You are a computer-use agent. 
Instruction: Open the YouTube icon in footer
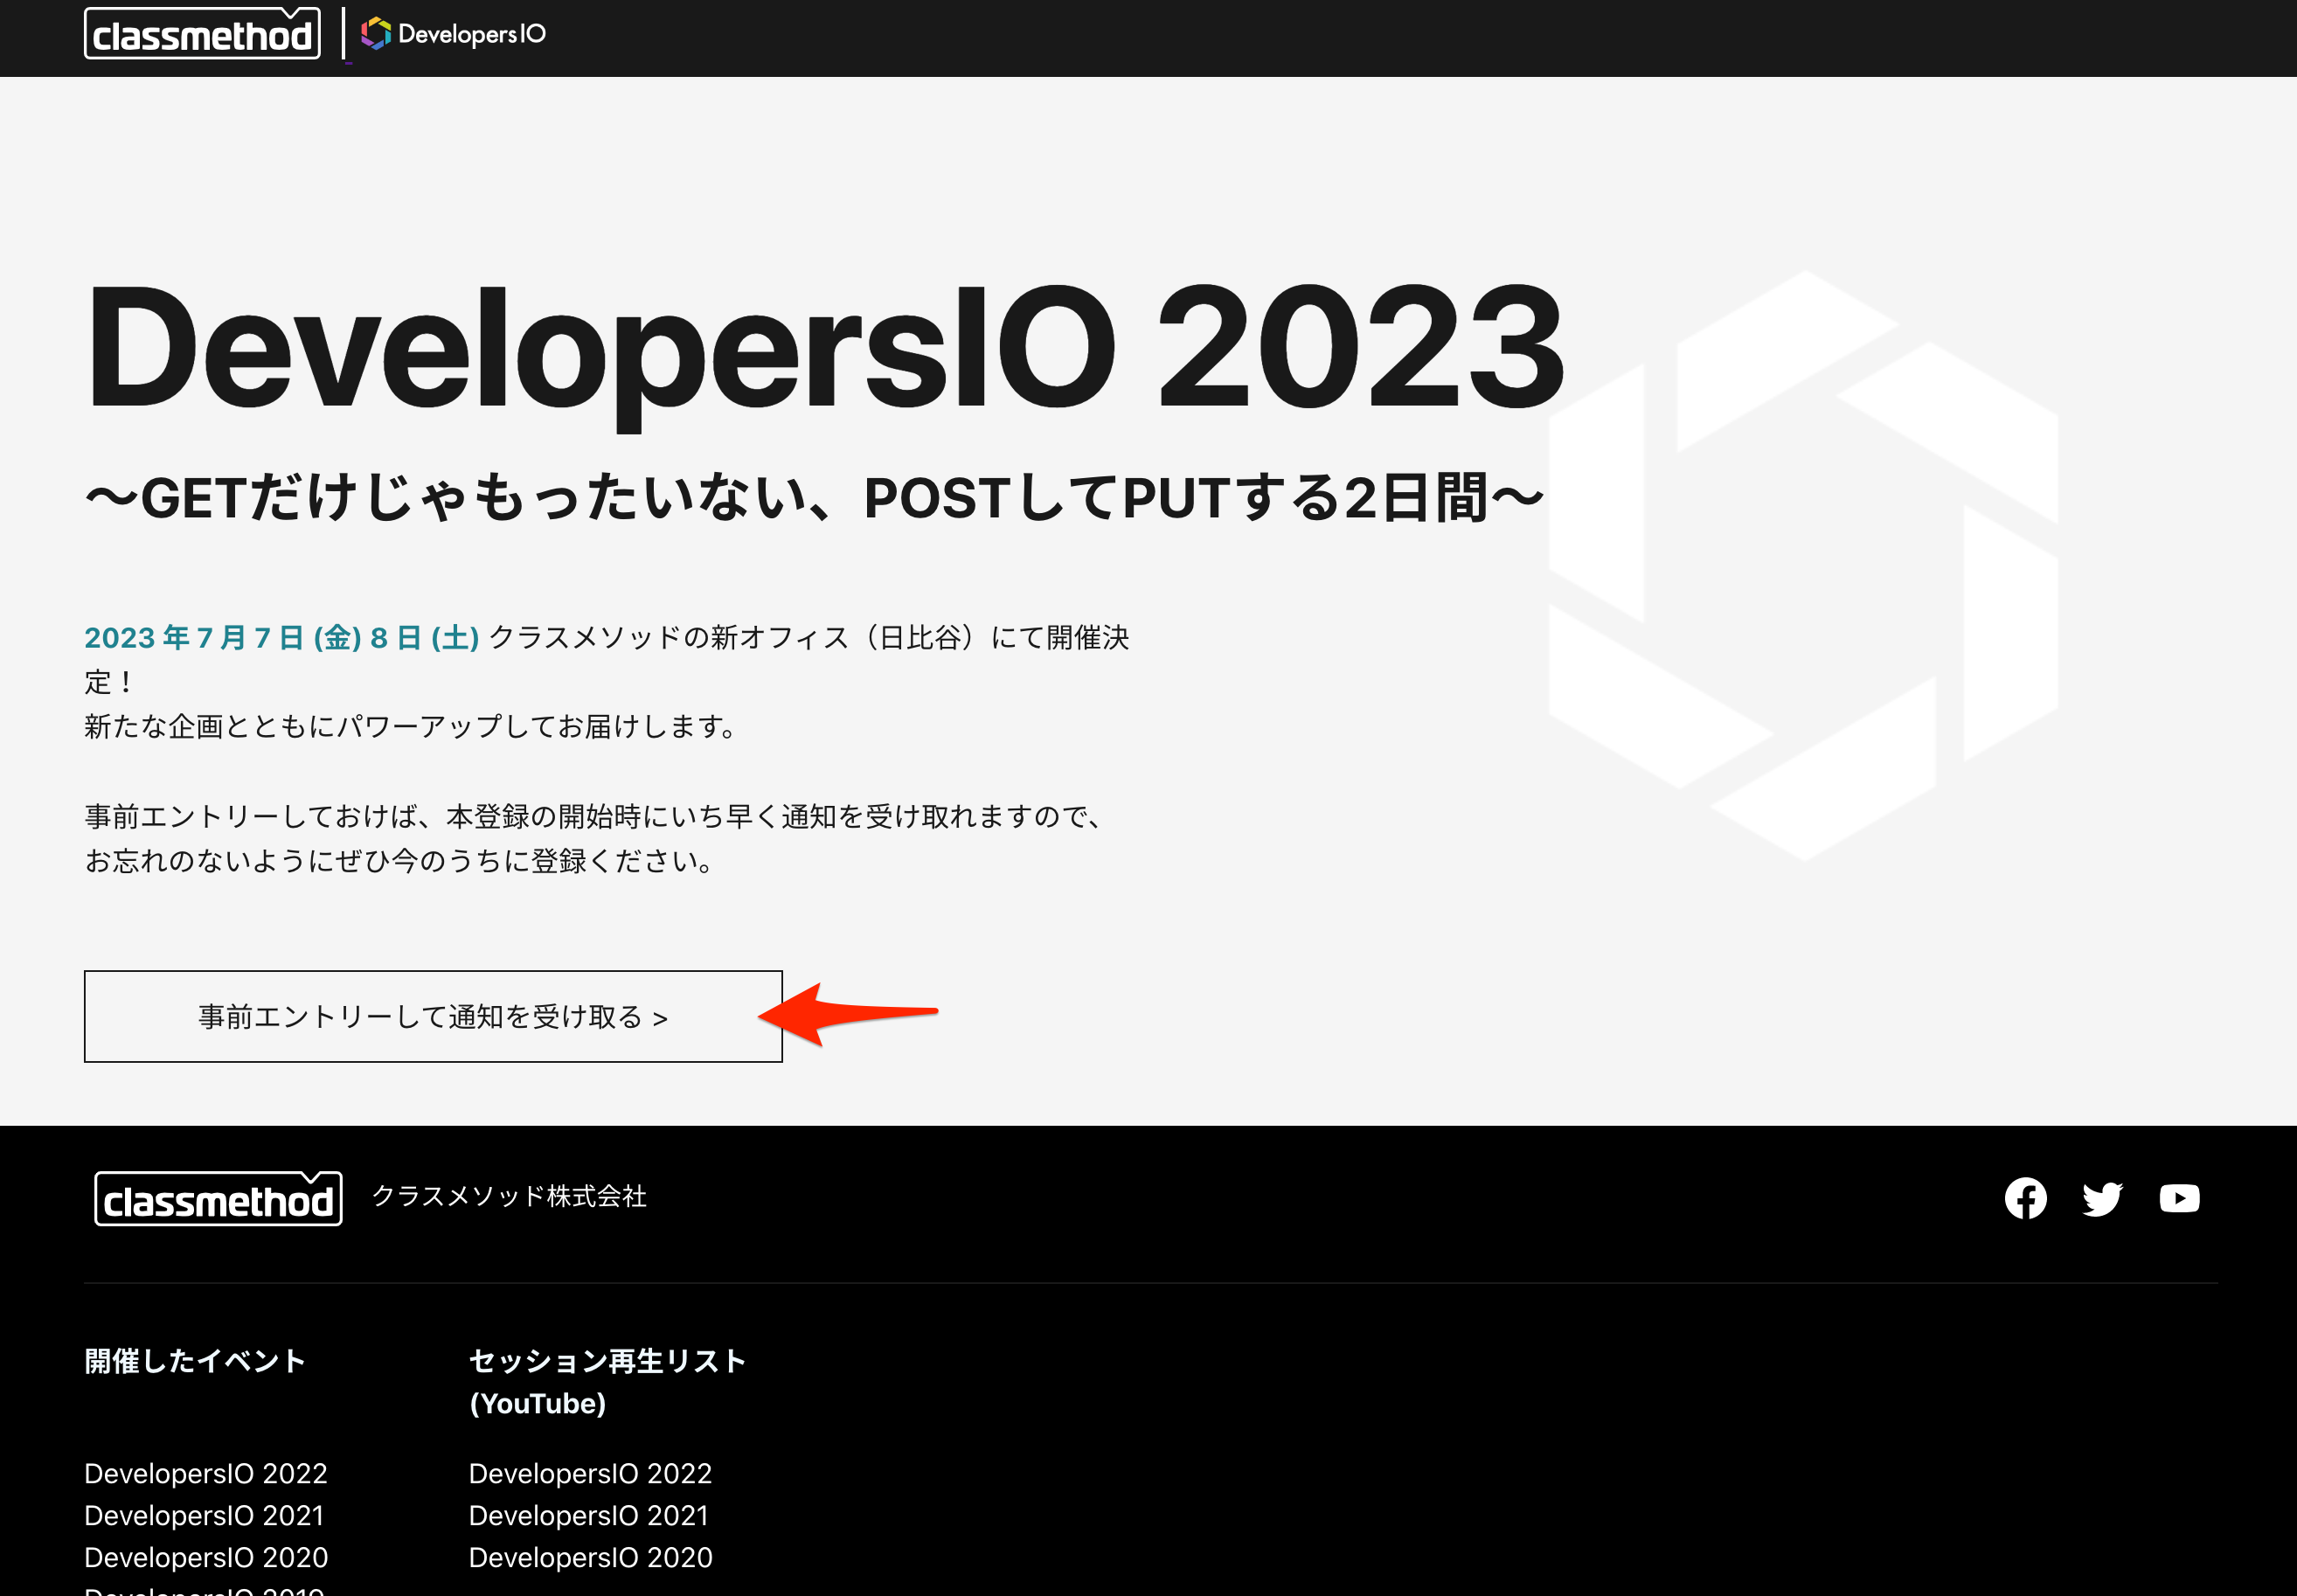[x=2179, y=1198]
